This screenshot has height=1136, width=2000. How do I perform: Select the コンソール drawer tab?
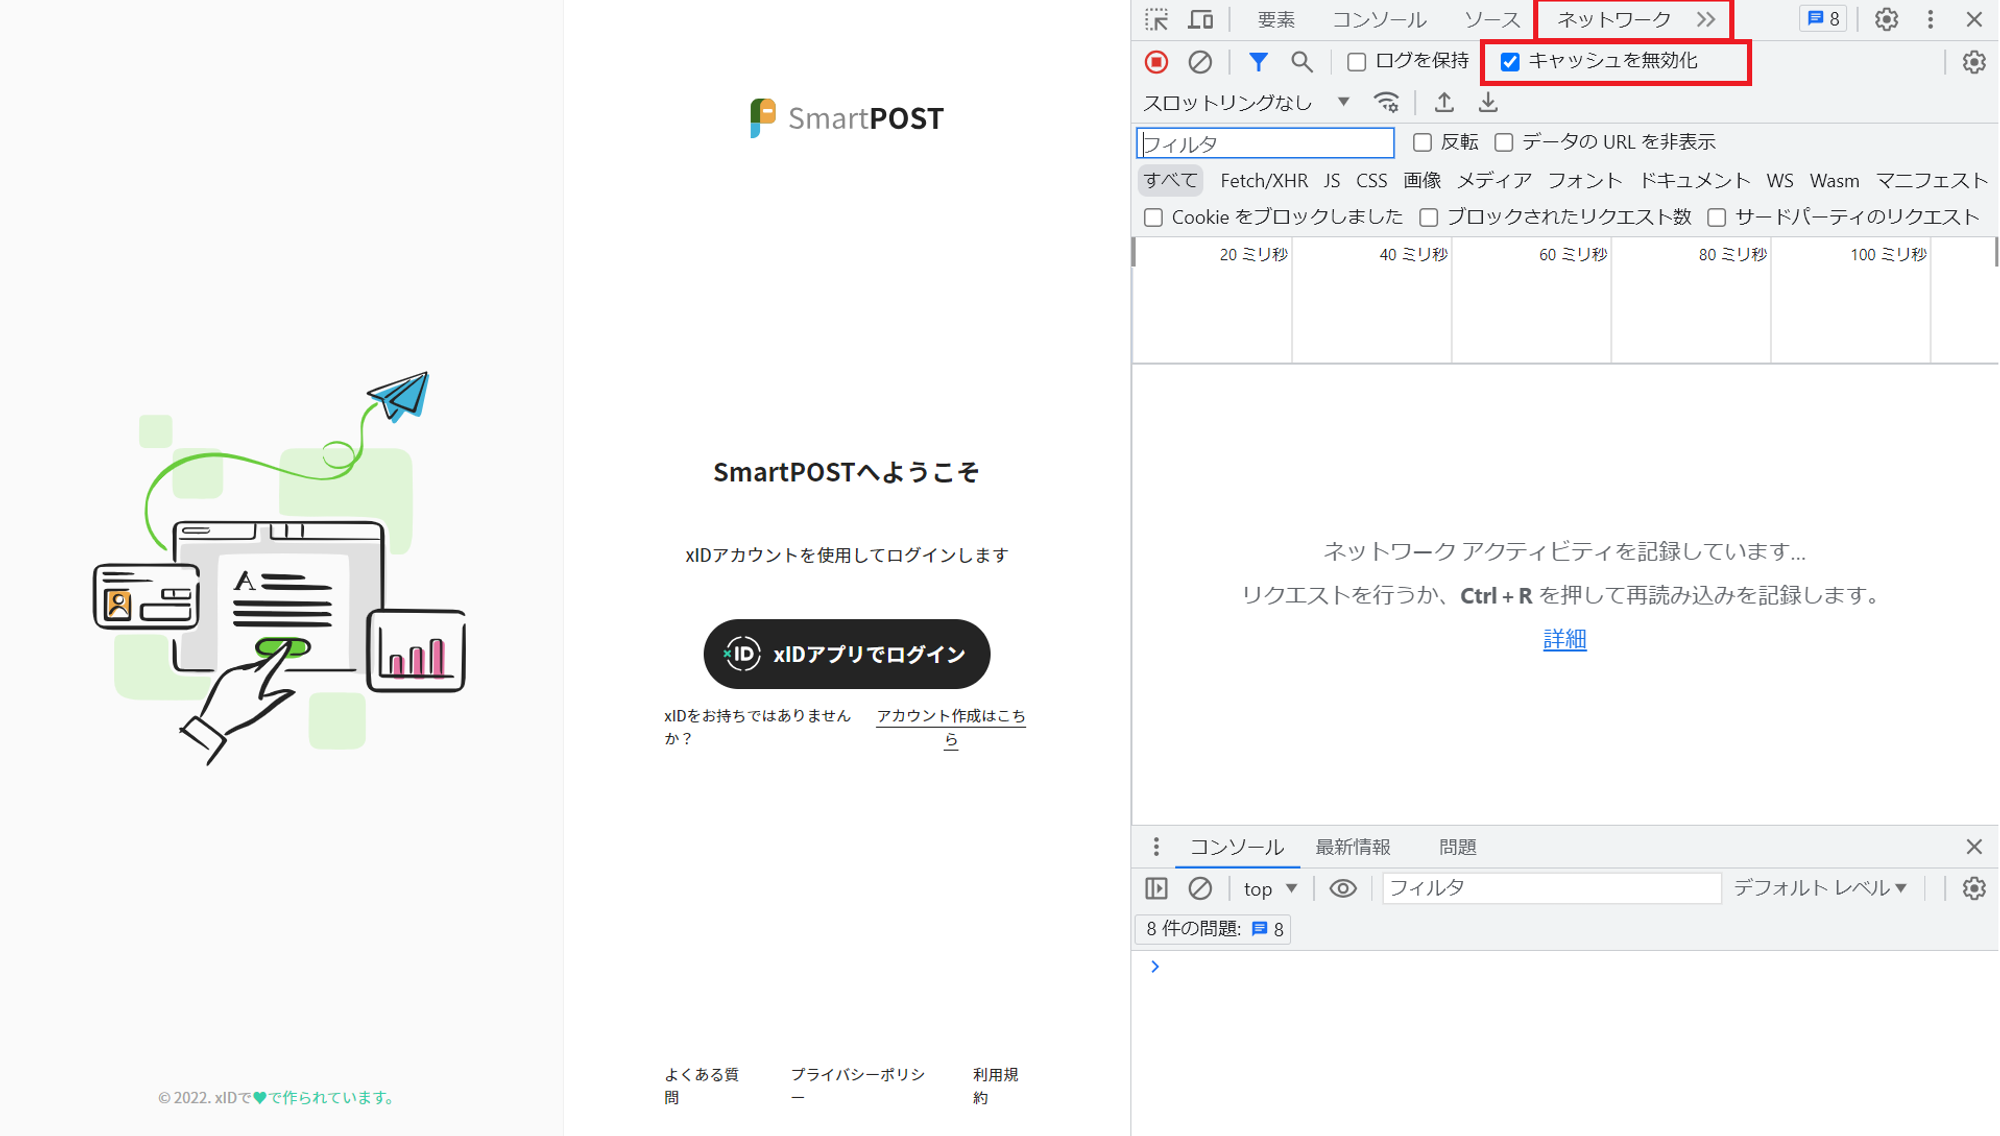(1237, 847)
